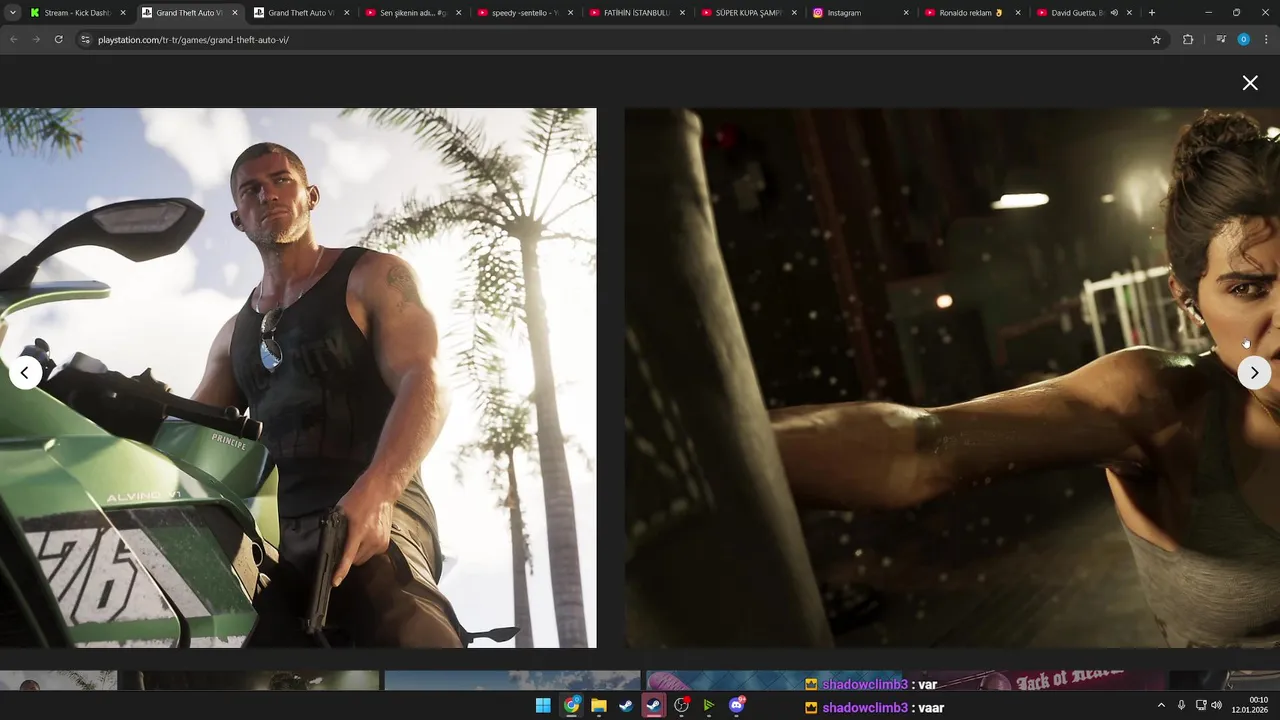Close the Instagram tab
The image size is (1280, 720).
906,13
